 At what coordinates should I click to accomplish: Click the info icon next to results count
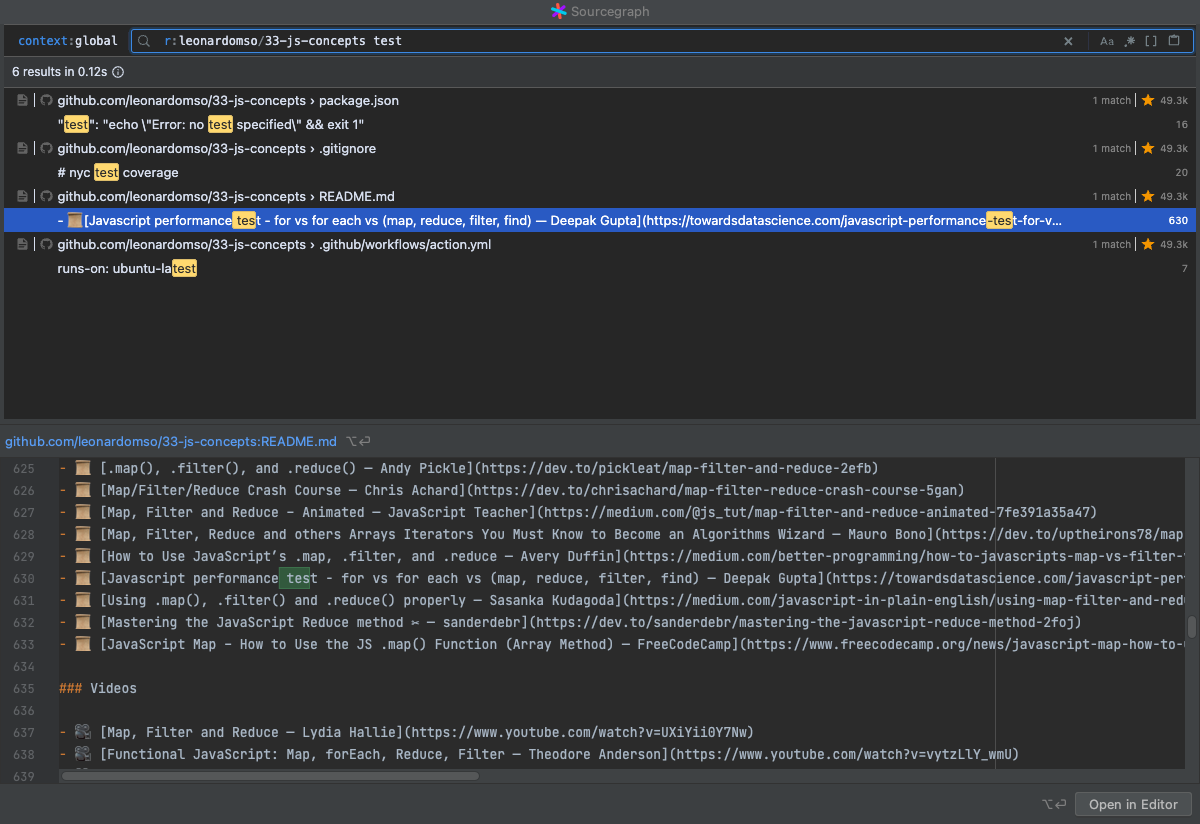point(118,72)
